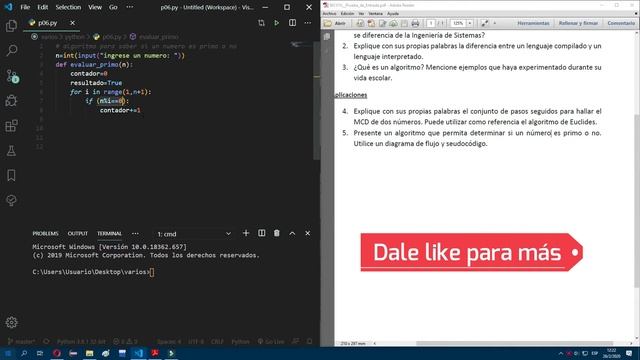Start Go Live server from status bar
Screen dimensions: 640x360
pyautogui.click(x=271, y=341)
